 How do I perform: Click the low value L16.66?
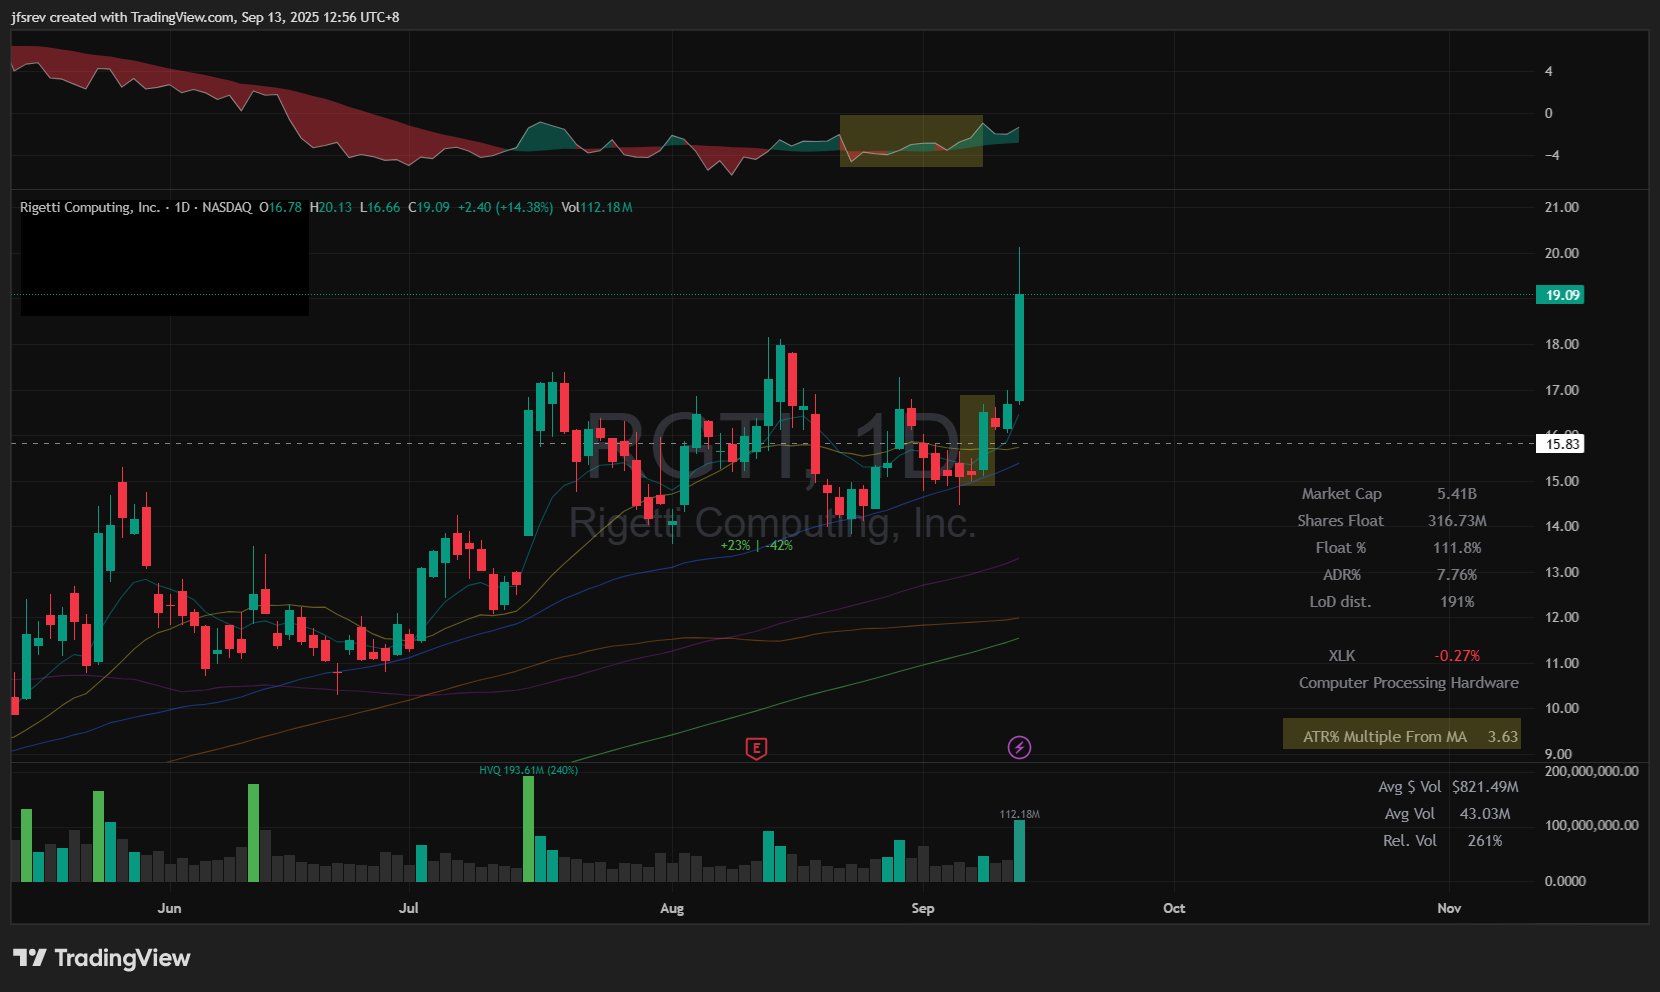380,207
